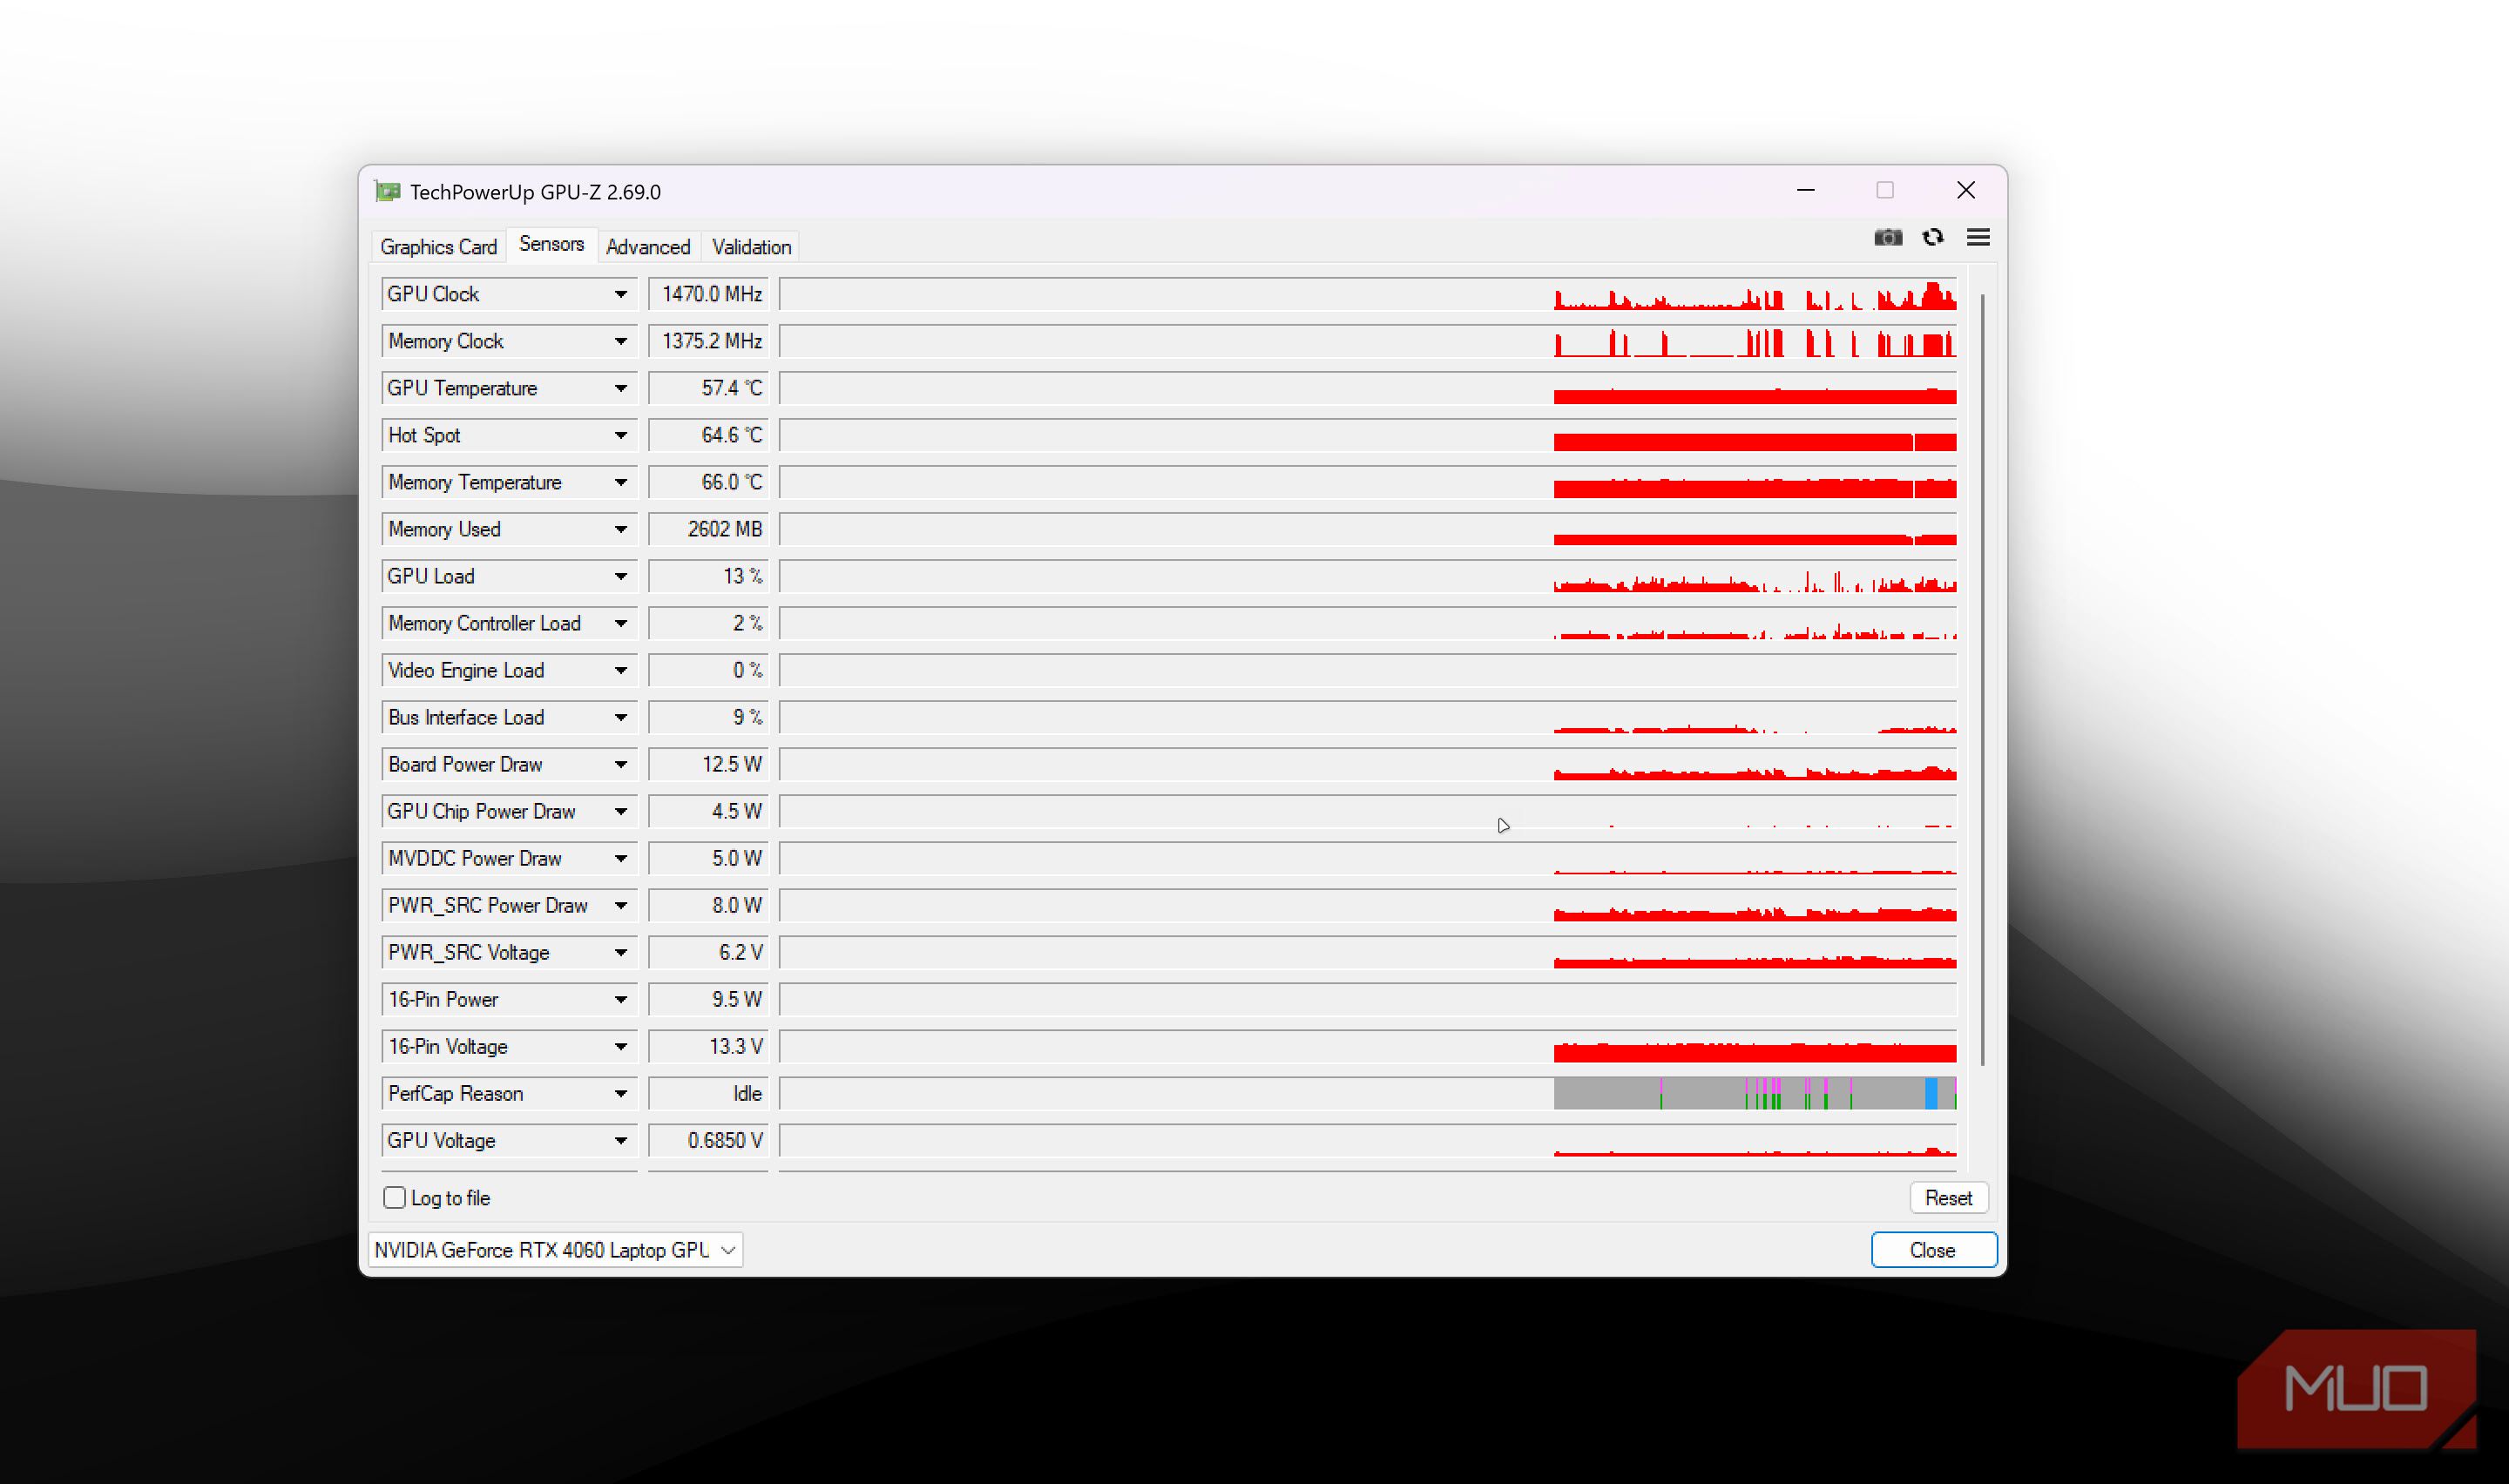Click the 13.3 V 16-Pin Voltage value
The width and height of the screenshot is (2509, 1484).
(708, 1046)
